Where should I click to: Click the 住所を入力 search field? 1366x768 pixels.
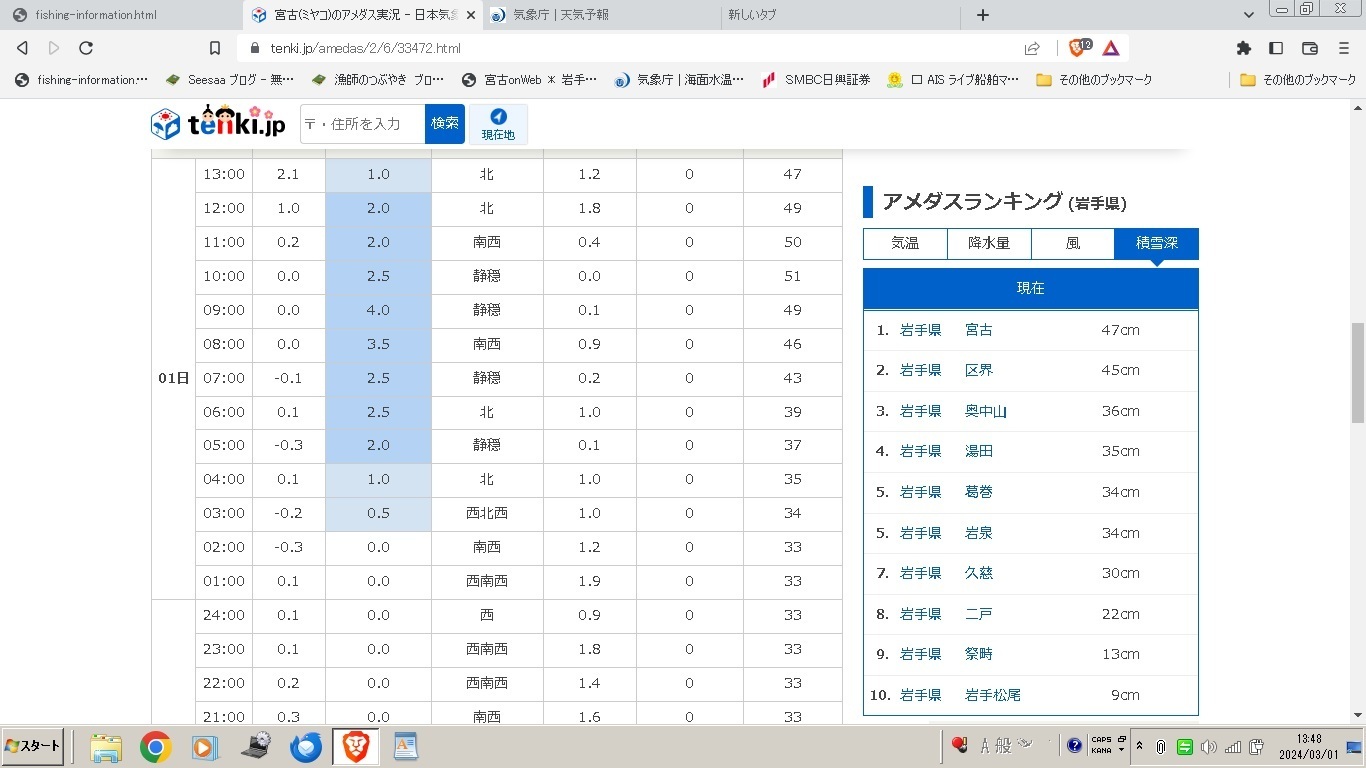coord(362,124)
